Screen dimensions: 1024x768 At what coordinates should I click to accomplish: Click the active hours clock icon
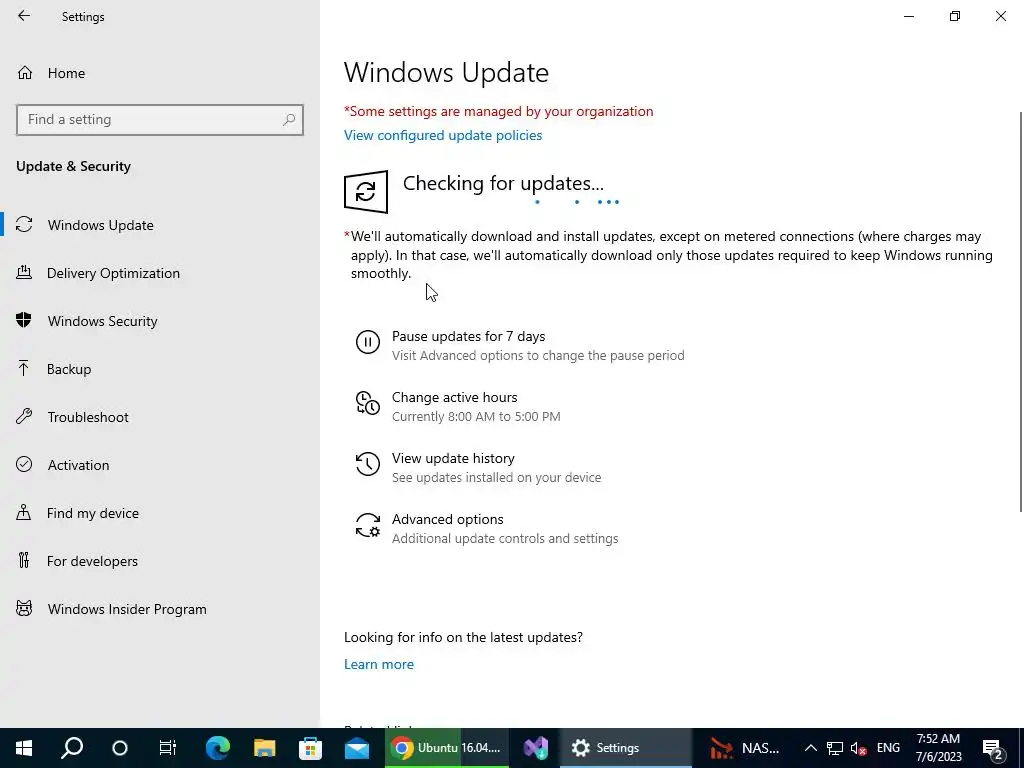click(x=368, y=403)
